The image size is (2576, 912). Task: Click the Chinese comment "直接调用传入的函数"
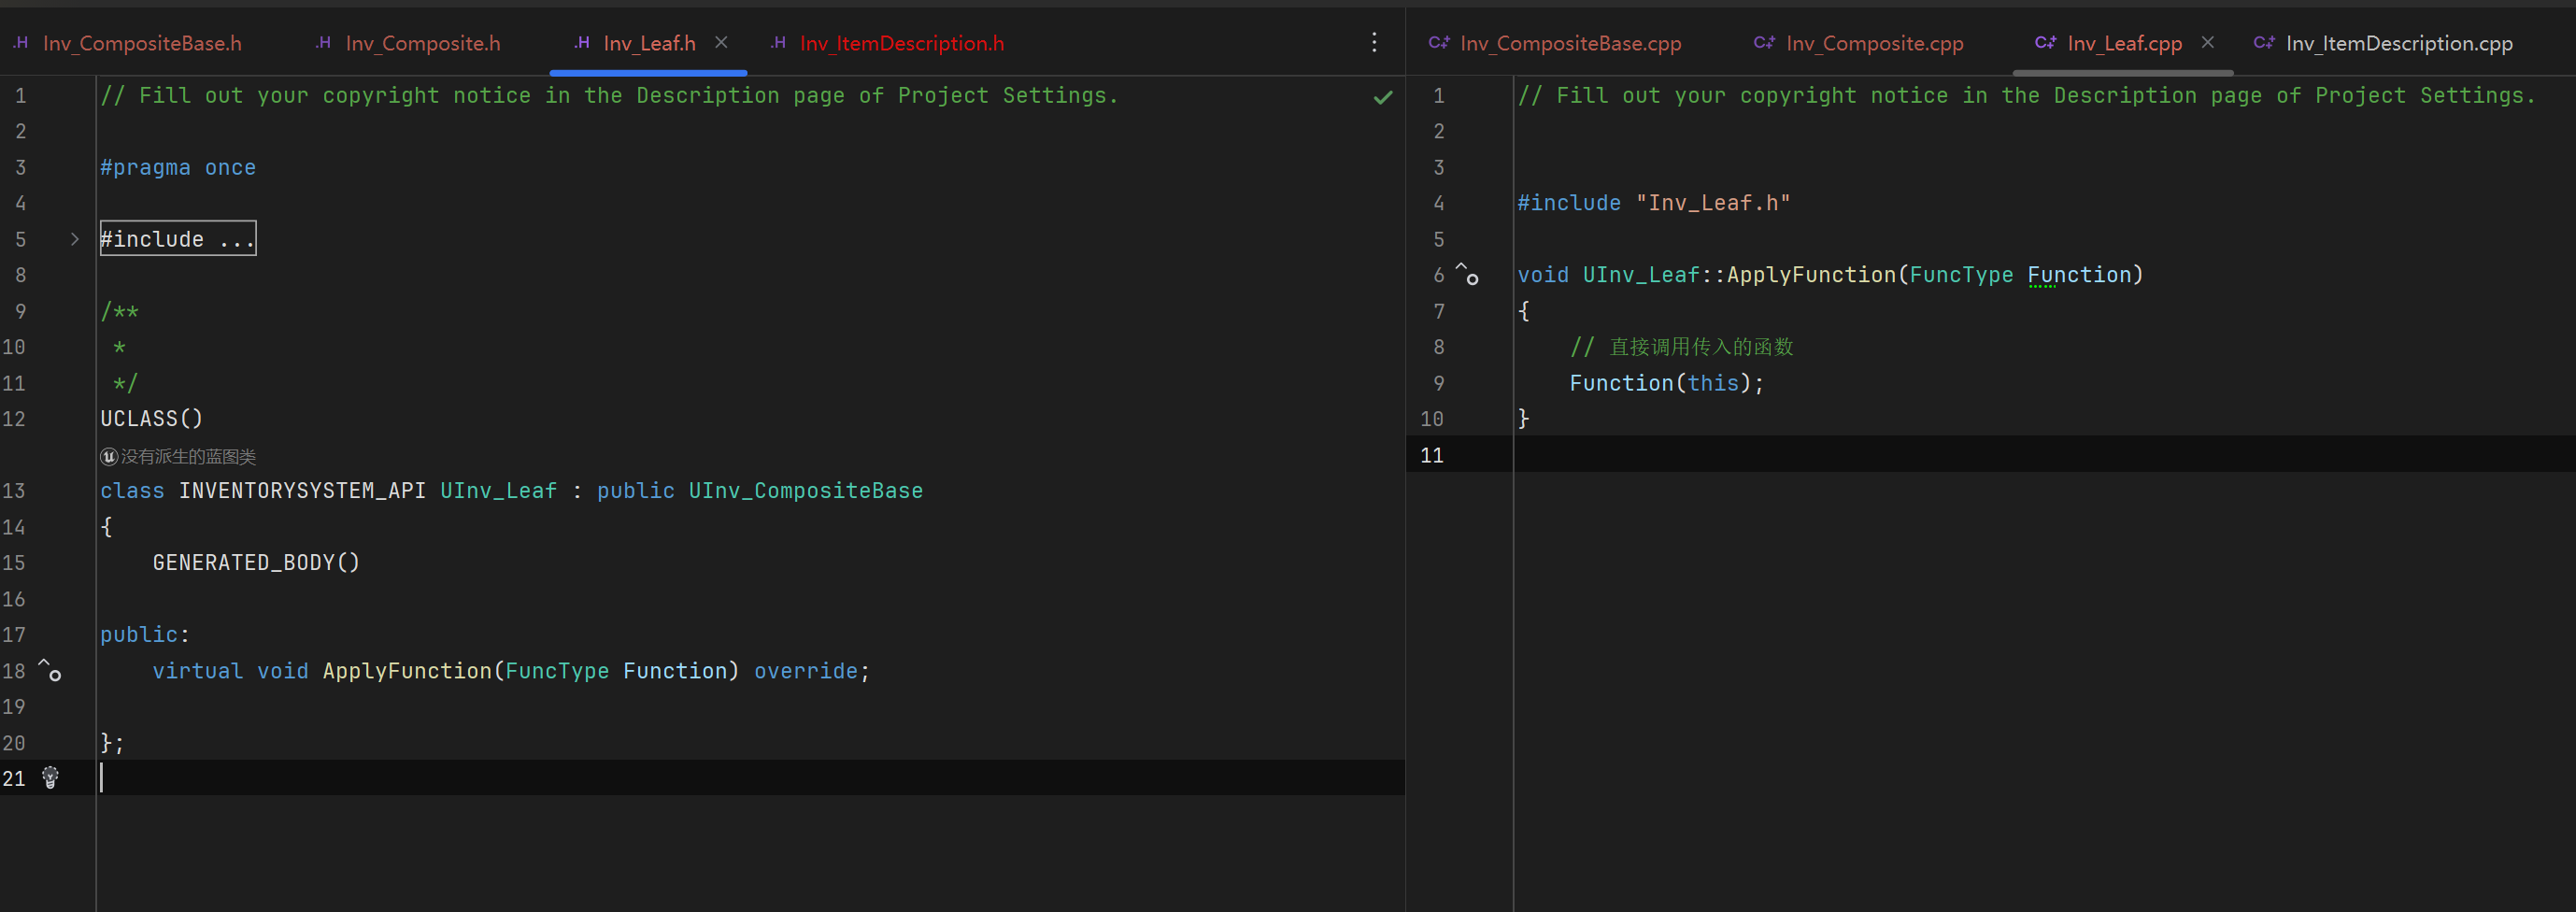tap(1701, 347)
